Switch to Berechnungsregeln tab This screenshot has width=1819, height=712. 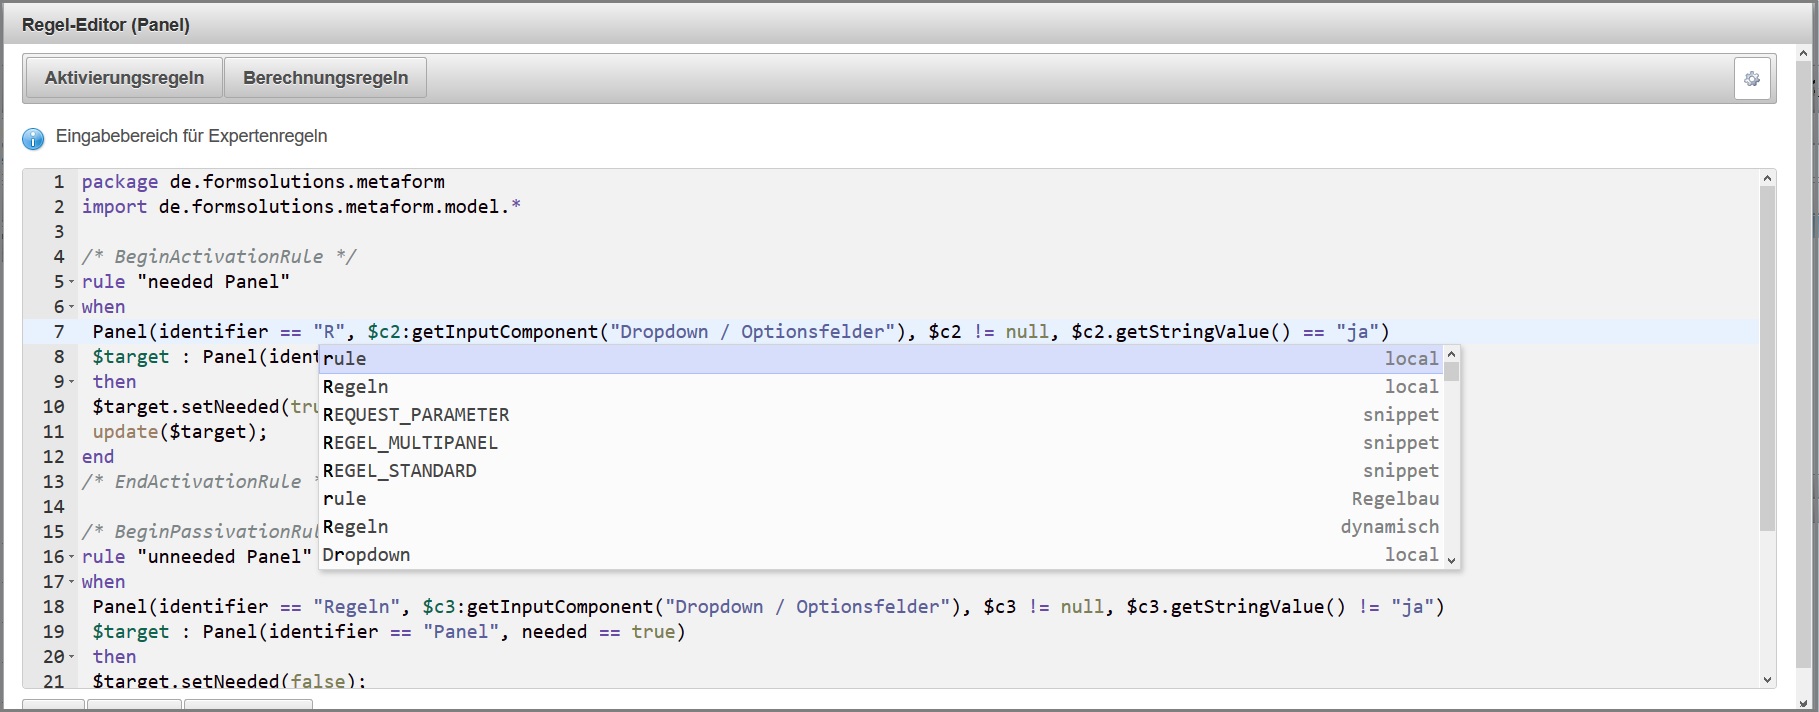pos(325,78)
